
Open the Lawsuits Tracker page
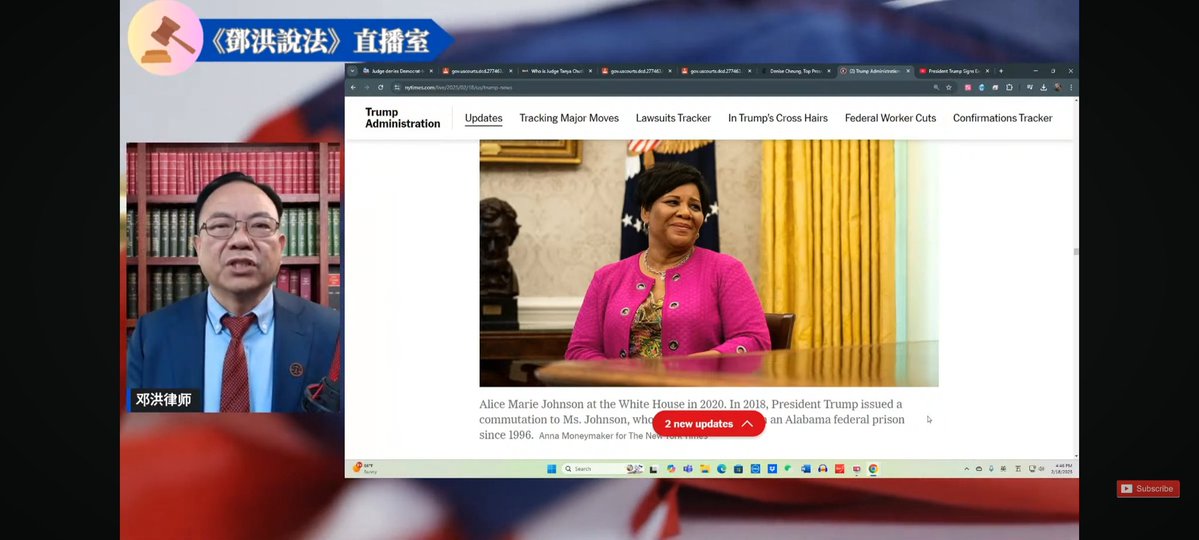pos(673,118)
